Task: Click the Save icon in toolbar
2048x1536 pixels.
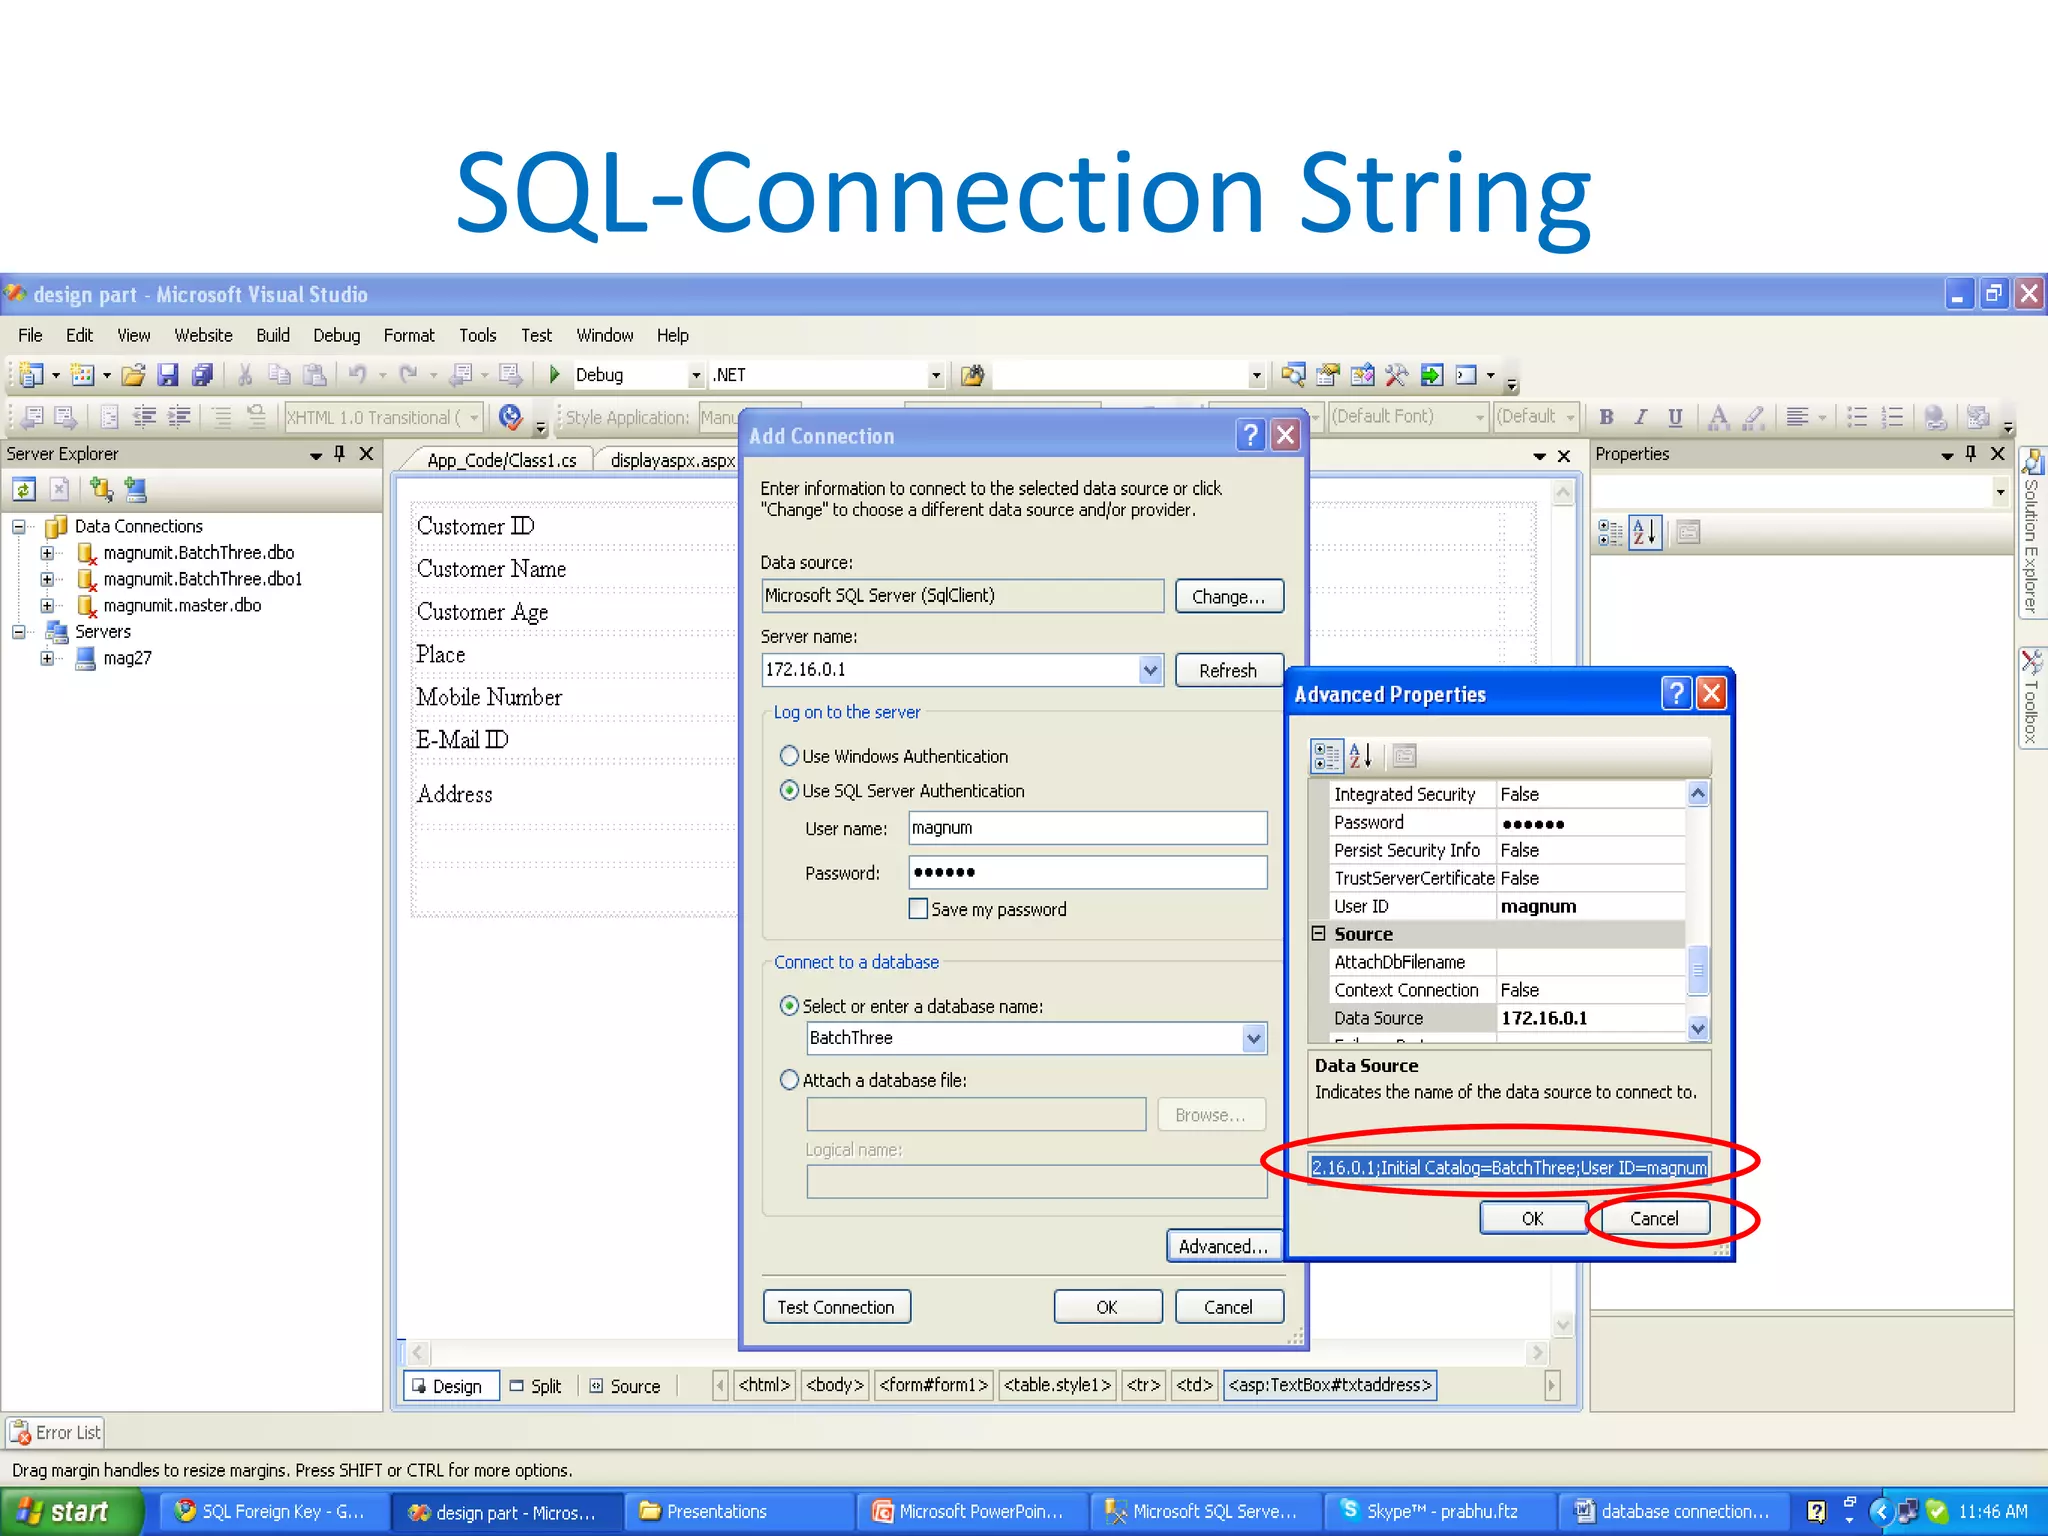Action: [x=168, y=375]
